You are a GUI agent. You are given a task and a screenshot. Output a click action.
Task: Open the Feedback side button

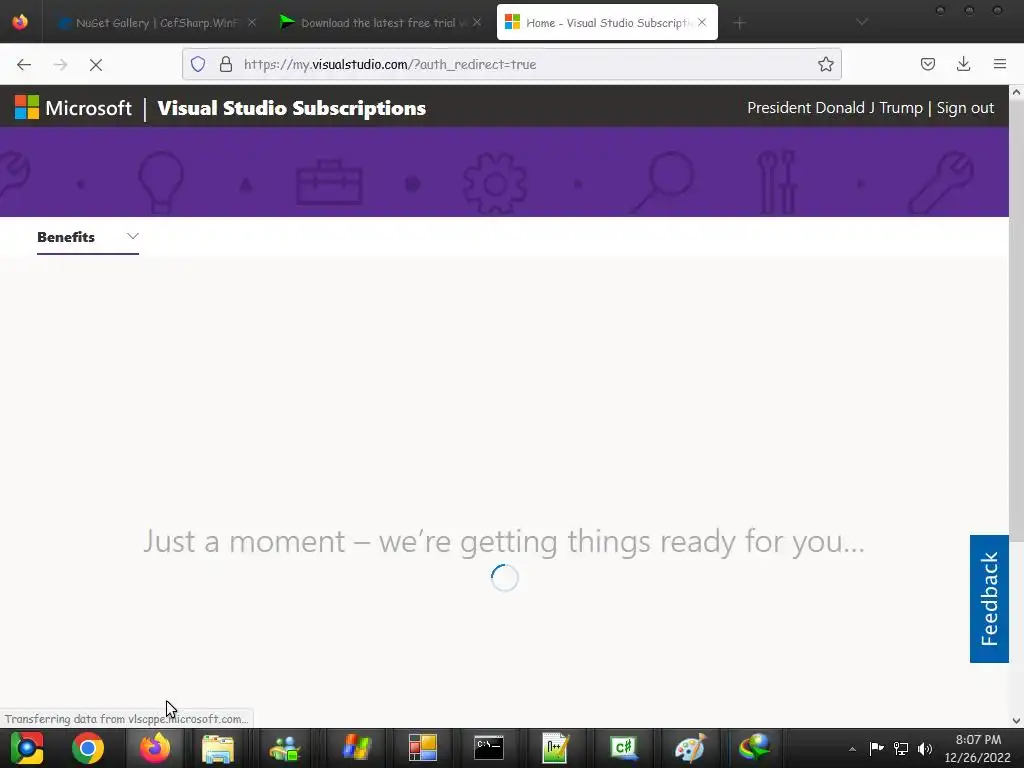[x=989, y=598]
